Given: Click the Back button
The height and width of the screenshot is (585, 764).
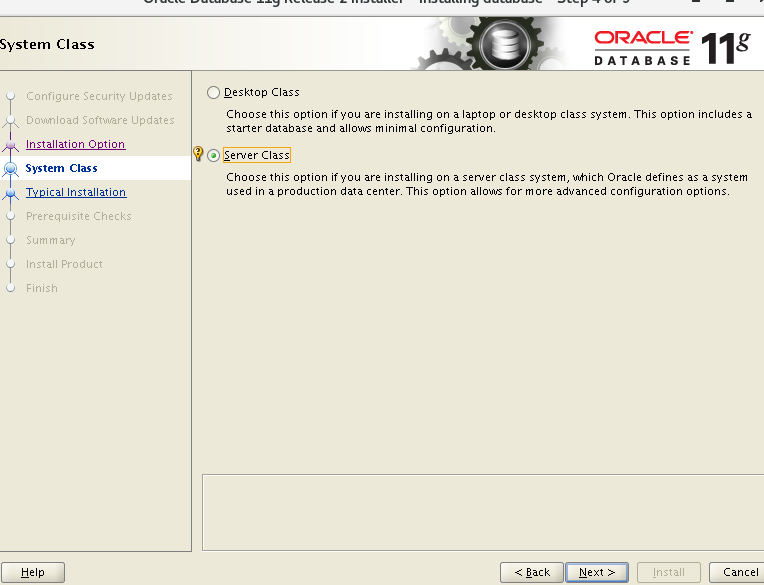Looking at the screenshot, I should 532,572.
